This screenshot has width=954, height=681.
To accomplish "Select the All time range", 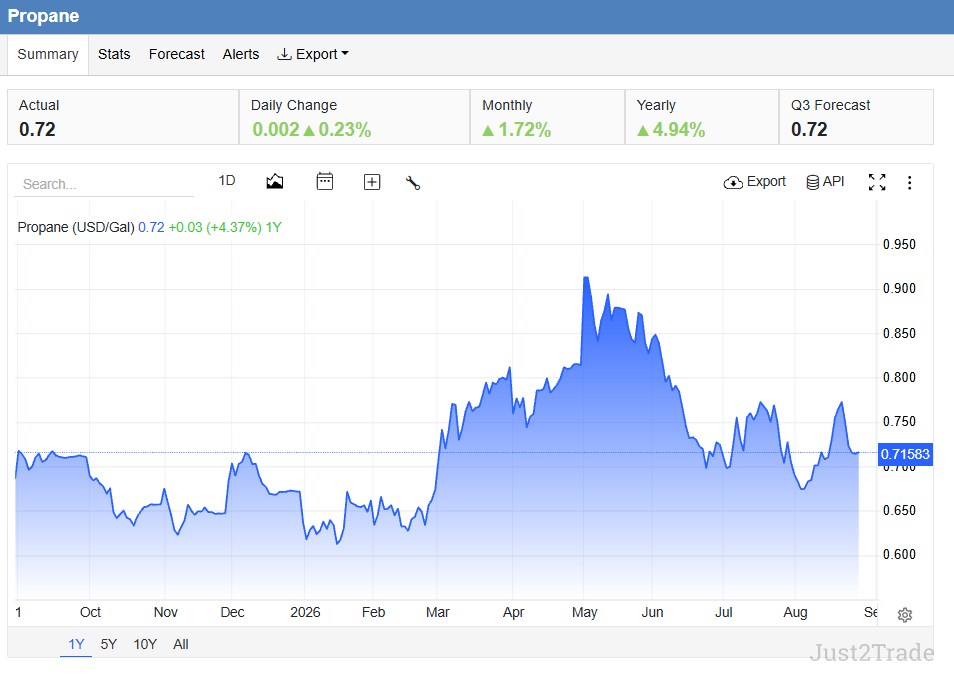I will tap(181, 644).
